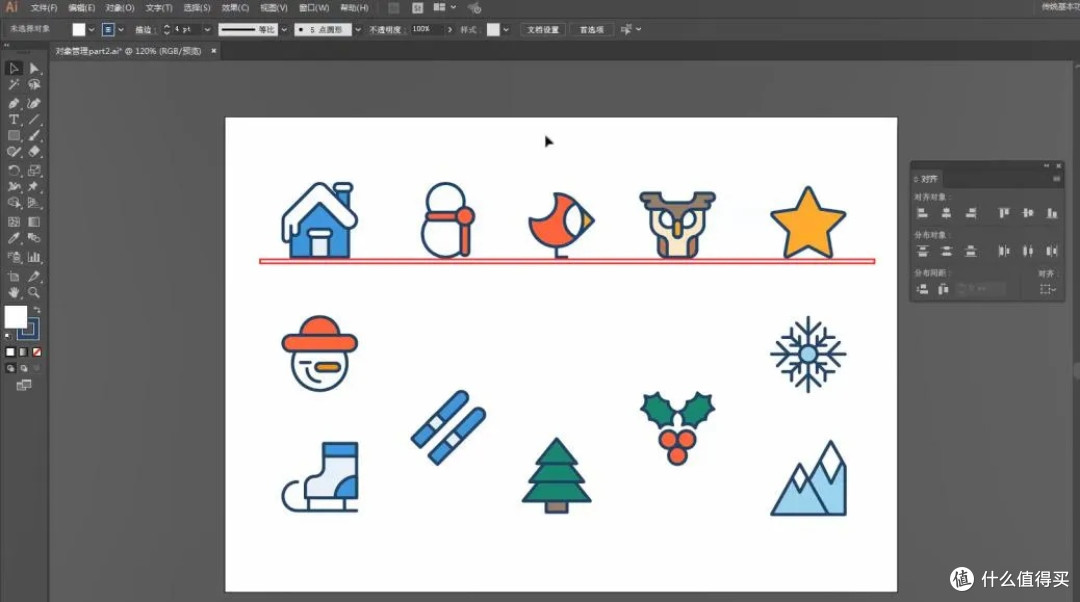Open stroke color dropdown in control bar
The height and width of the screenshot is (602, 1080).
(121, 30)
